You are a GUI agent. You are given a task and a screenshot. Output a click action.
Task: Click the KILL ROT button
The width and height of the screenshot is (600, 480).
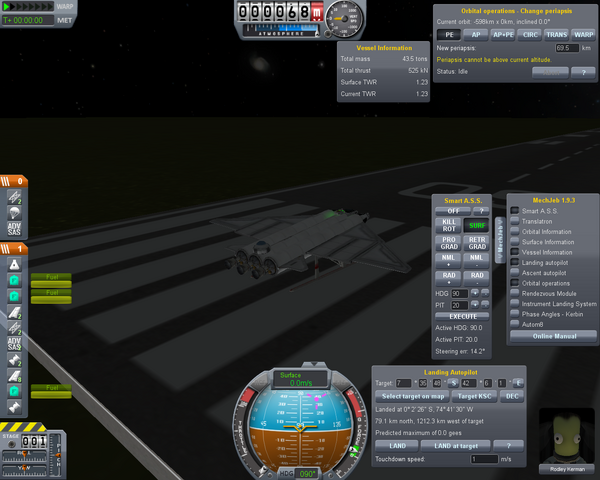click(x=448, y=225)
